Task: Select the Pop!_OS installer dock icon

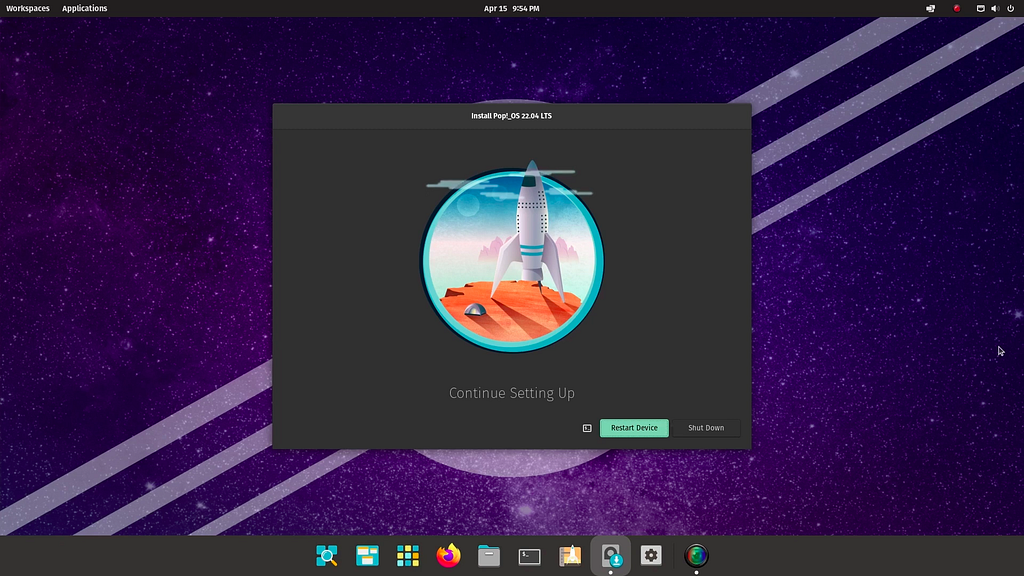Action: click(611, 556)
